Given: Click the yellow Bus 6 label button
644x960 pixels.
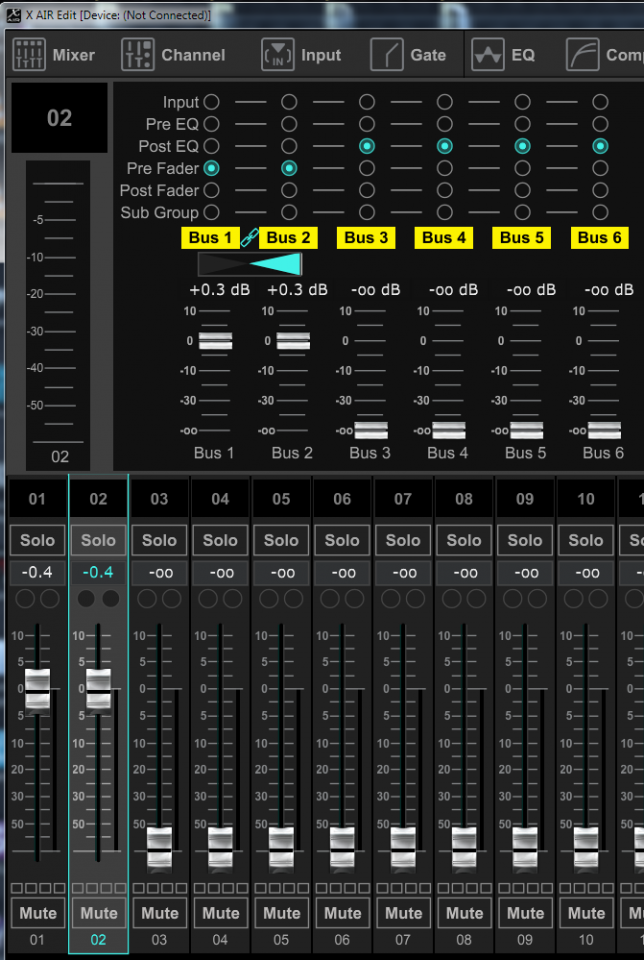Looking at the screenshot, I should point(599,238).
